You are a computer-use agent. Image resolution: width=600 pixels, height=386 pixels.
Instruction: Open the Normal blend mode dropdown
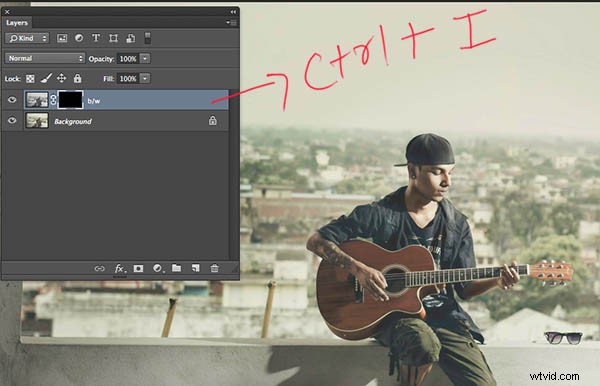pyautogui.click(x=45, y=58)
